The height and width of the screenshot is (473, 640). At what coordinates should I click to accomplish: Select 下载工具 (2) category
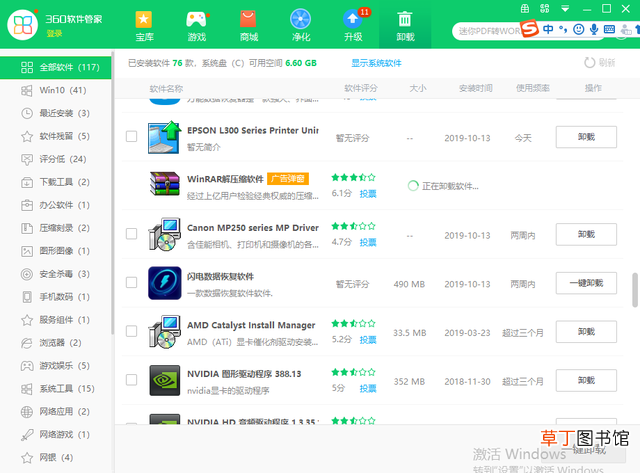coord(56,182)
